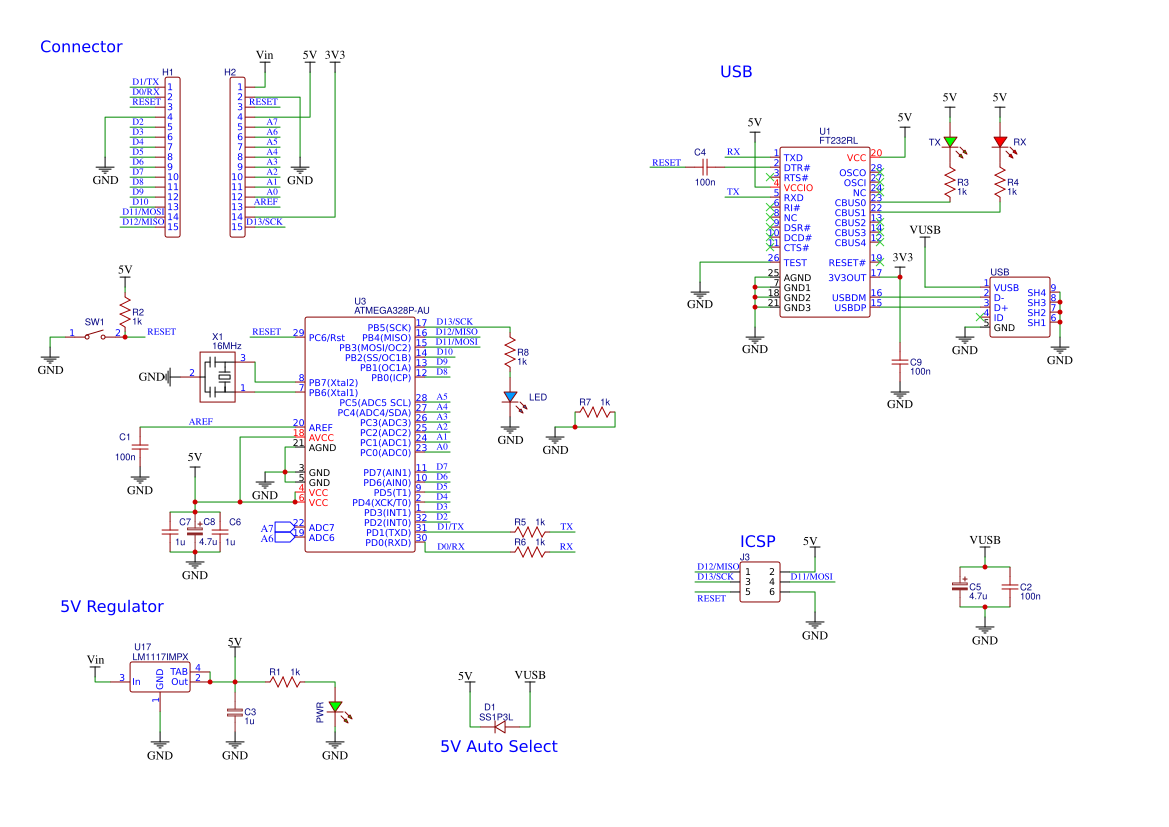The height and width of the screenshot is (827, 1169).
Task: Select the 3V3 power label above H2
Action: click(335, 55)
